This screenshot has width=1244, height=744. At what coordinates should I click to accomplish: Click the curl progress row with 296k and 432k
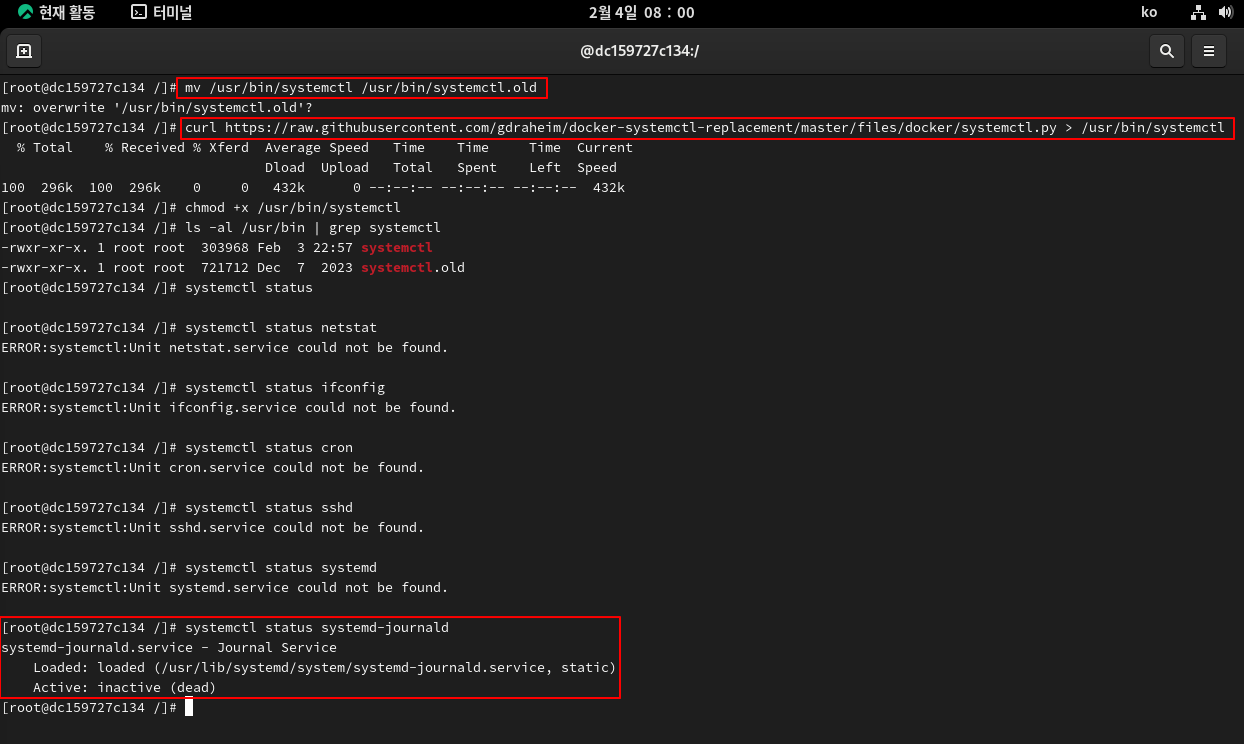pos(313,188)
